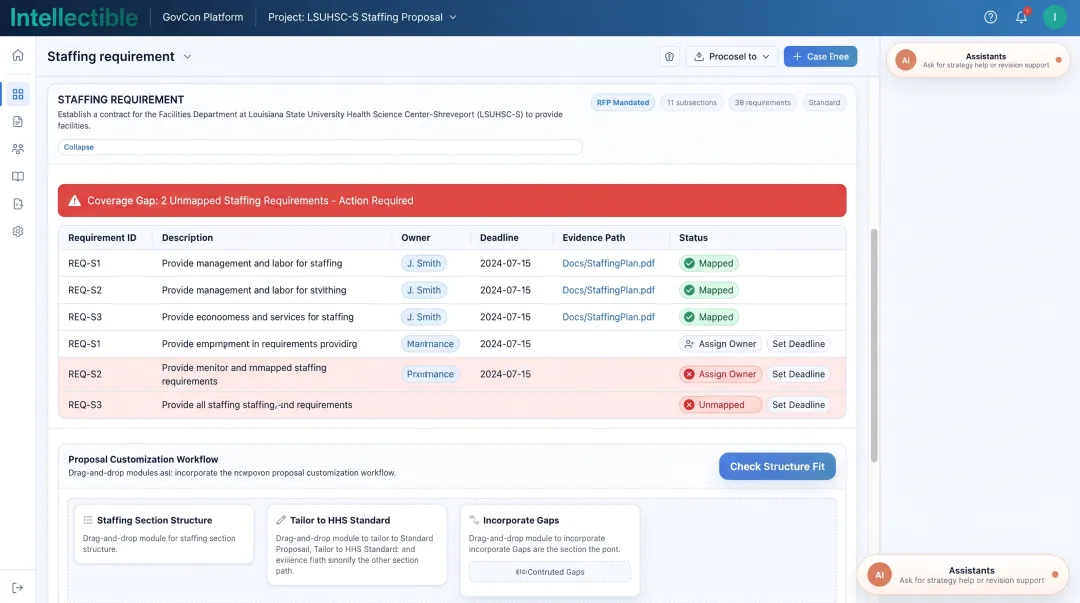This screenshot has width=1080, height=603.
Task: Click the Manmance owner chip
Action: click(430, 344)
